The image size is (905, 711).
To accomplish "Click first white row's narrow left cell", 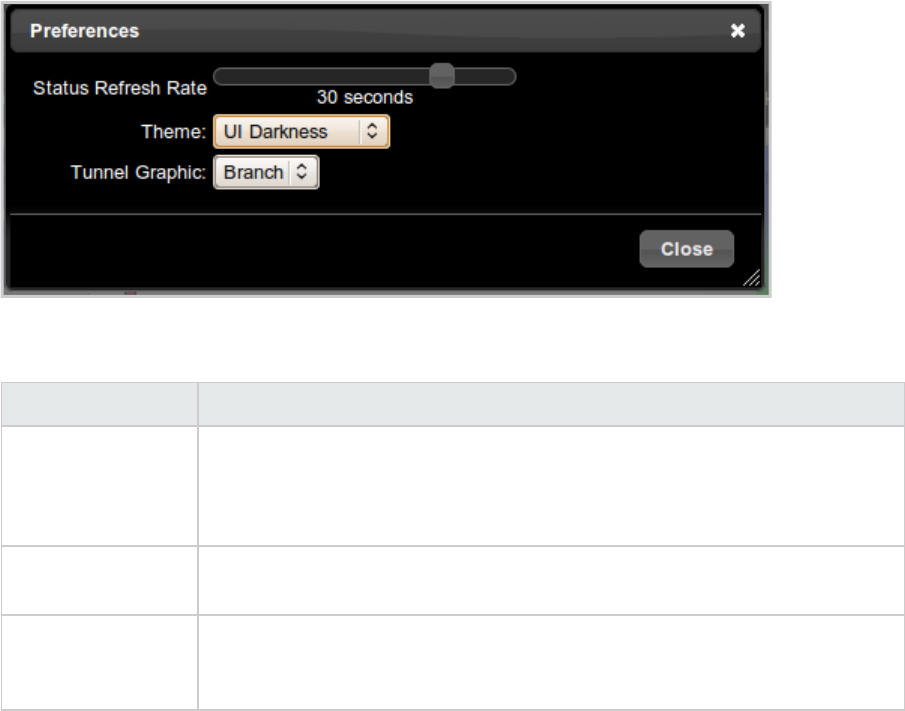I will [99, 486].
